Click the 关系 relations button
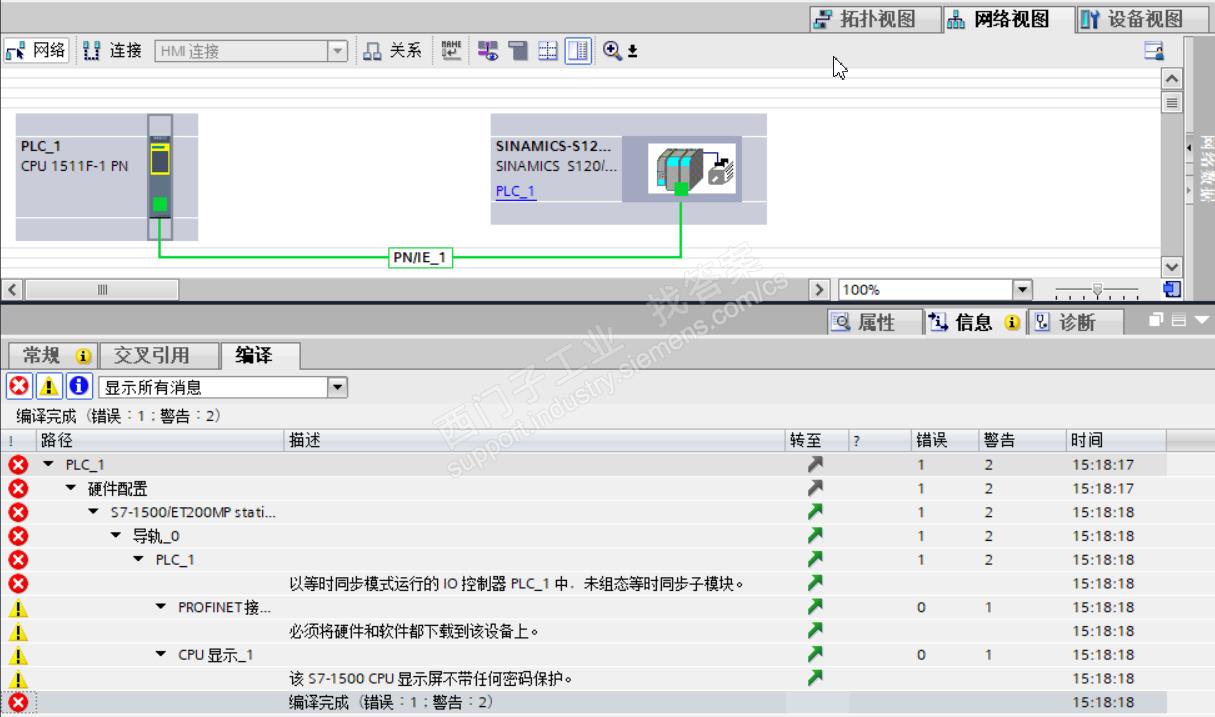 [392, 50]
